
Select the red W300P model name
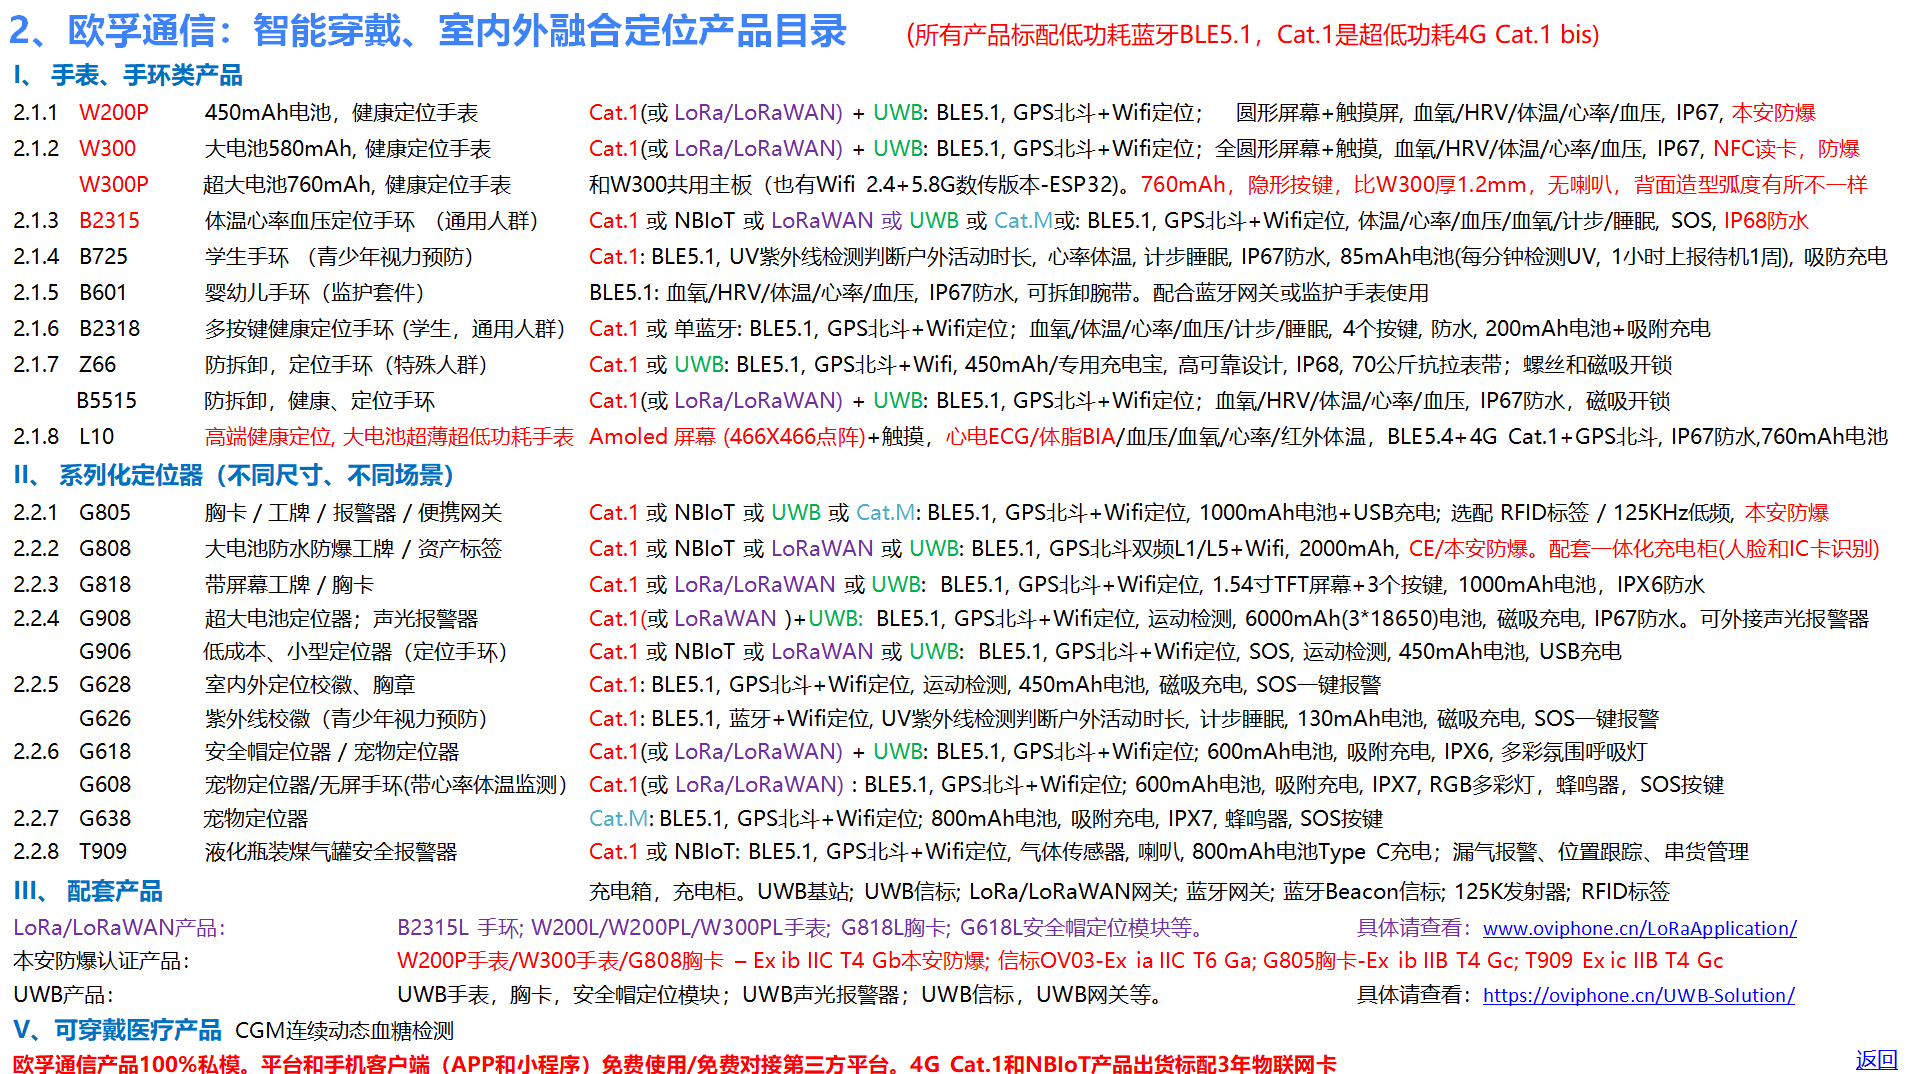(x=114, y=184)
